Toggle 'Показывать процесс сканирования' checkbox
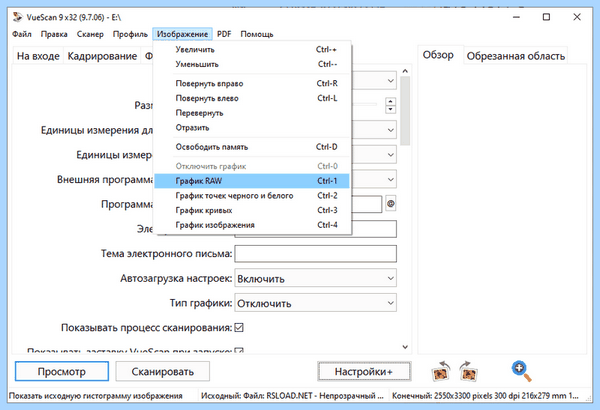The image size is (600, 410). (x=239, y=328)
